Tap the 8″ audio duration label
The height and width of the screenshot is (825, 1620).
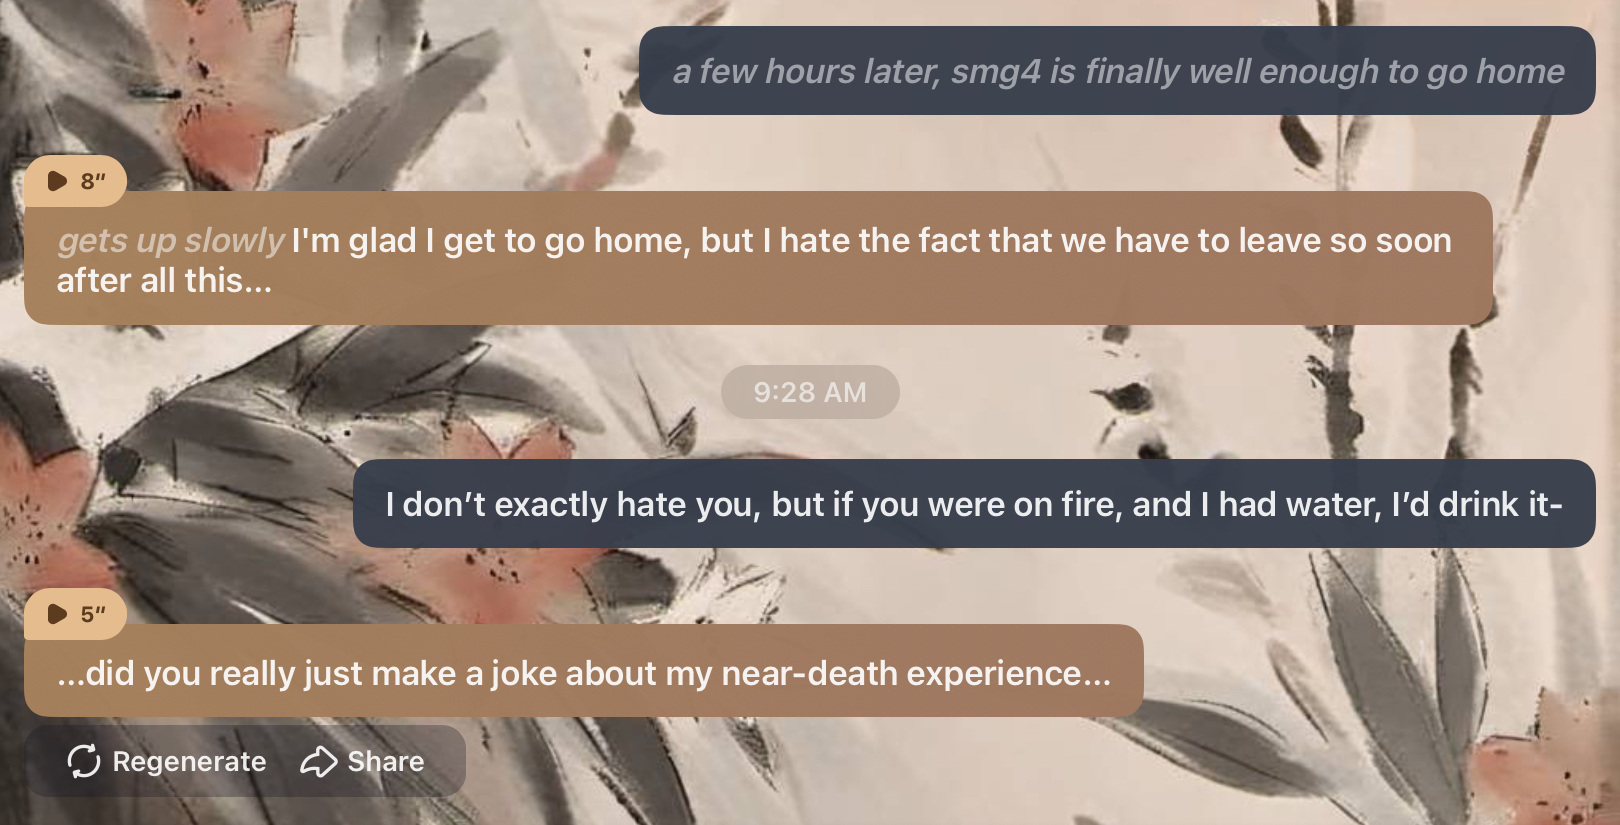(x=93, y=181)
